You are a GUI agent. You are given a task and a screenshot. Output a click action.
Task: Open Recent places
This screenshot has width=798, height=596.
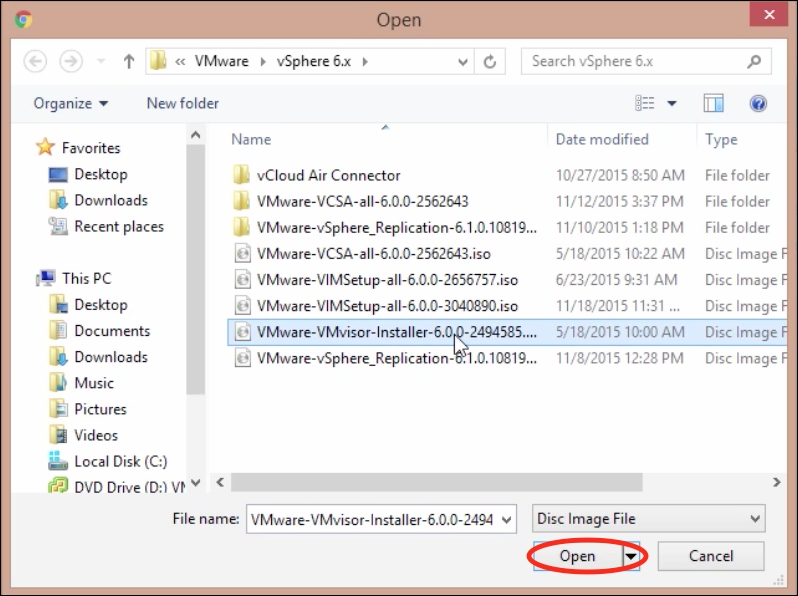pos(106,226)
